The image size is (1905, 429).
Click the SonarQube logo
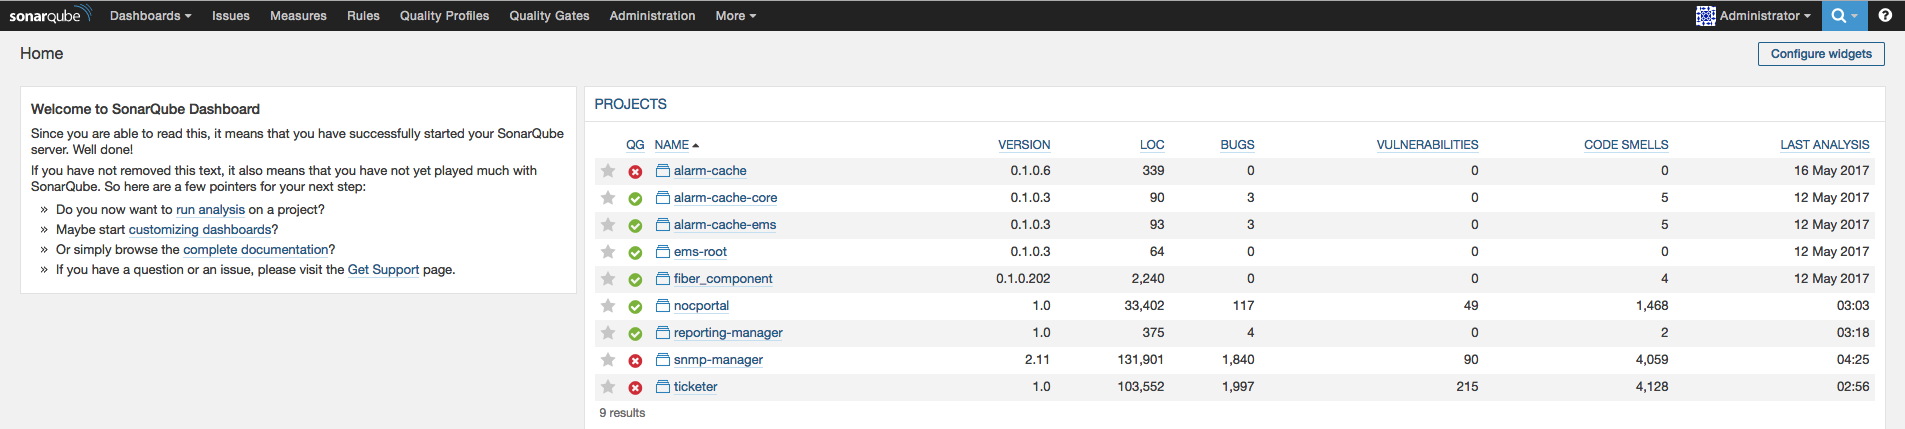50,15
